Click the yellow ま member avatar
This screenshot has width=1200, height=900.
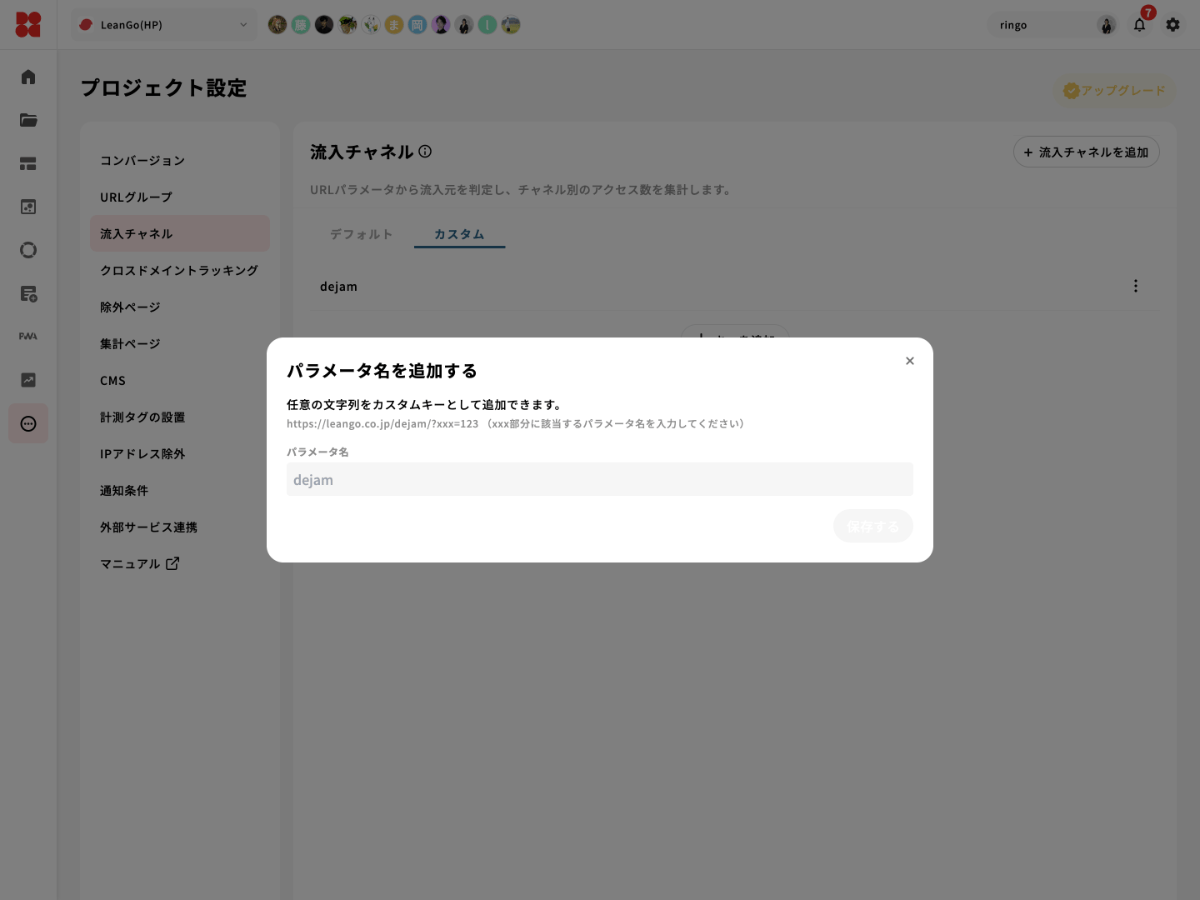coord(394,25)
